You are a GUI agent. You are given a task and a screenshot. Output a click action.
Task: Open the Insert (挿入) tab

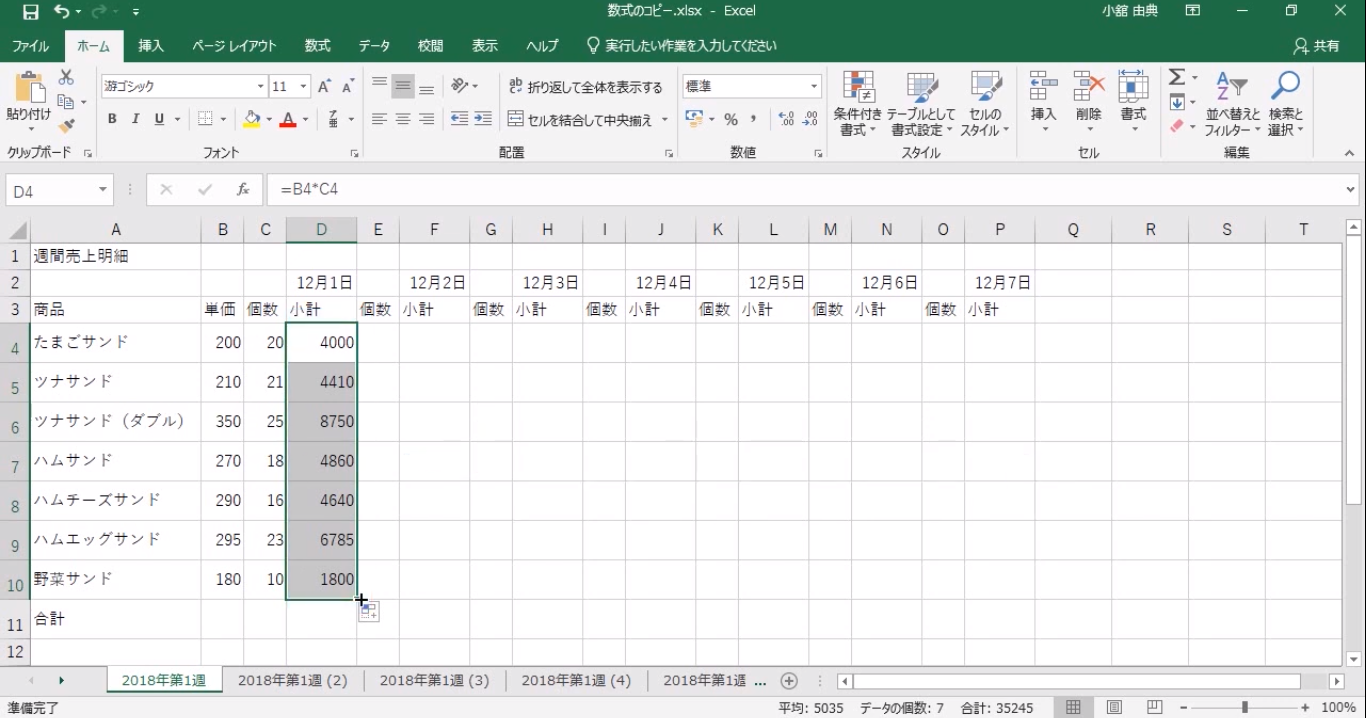pyautogui.click(x=151, y=46)
